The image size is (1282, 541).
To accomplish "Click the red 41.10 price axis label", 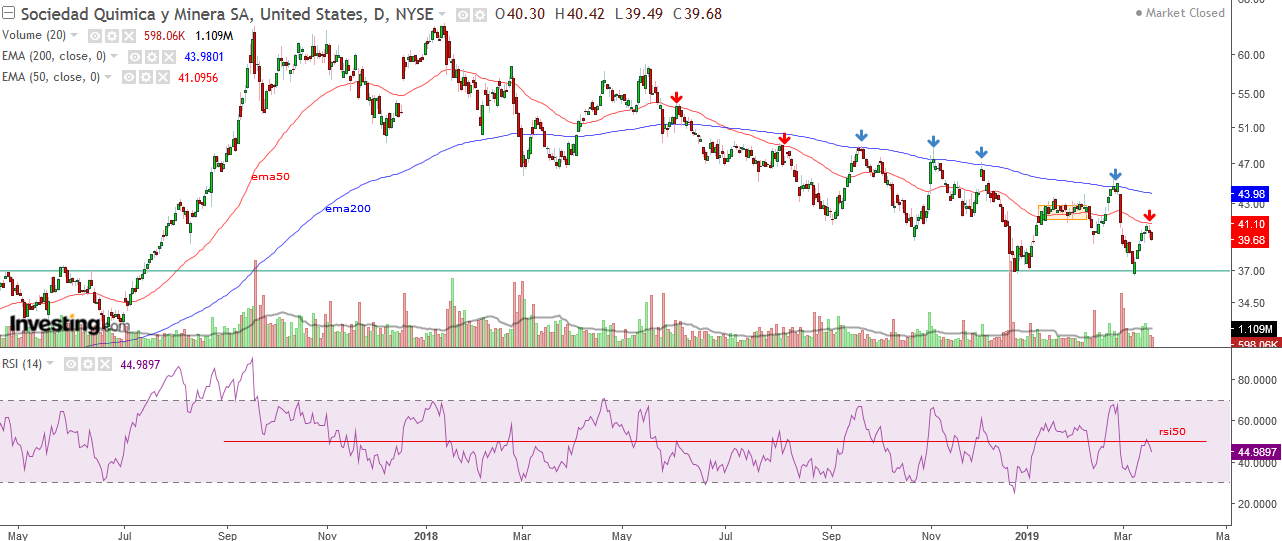I will tap(1252, 225).
